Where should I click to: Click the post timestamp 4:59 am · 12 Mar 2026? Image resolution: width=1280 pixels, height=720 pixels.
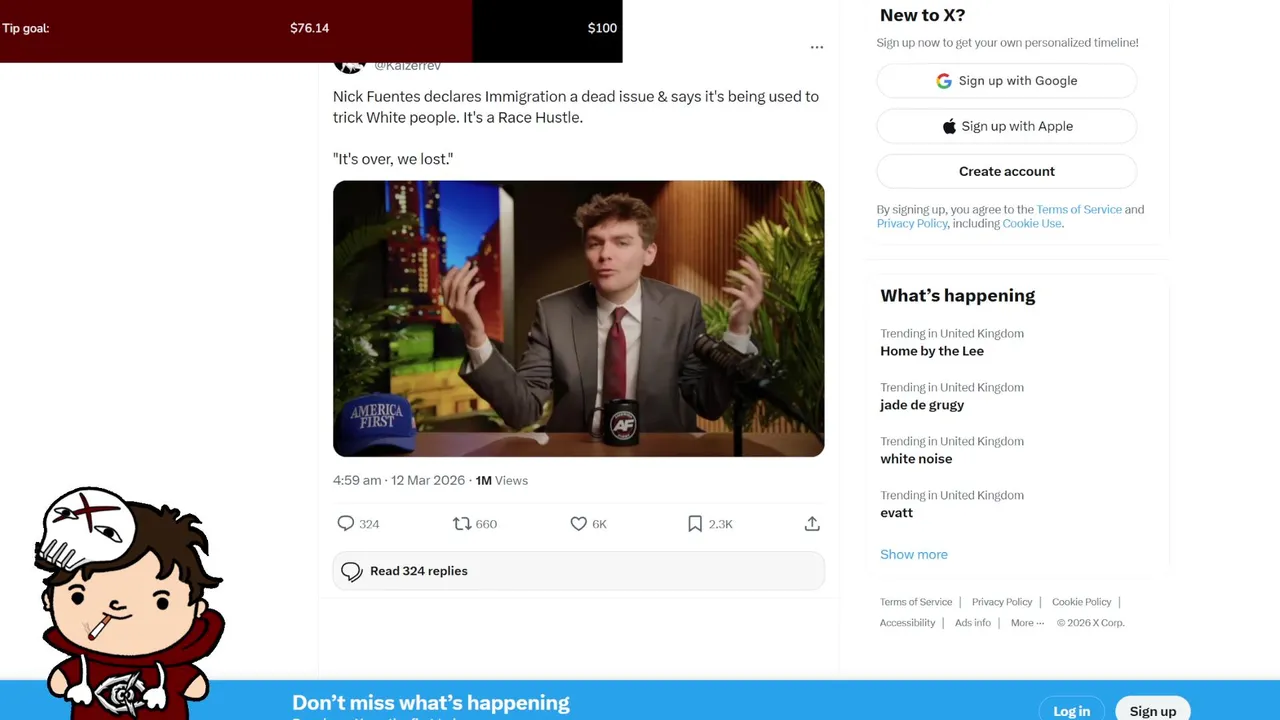[399, 480]
